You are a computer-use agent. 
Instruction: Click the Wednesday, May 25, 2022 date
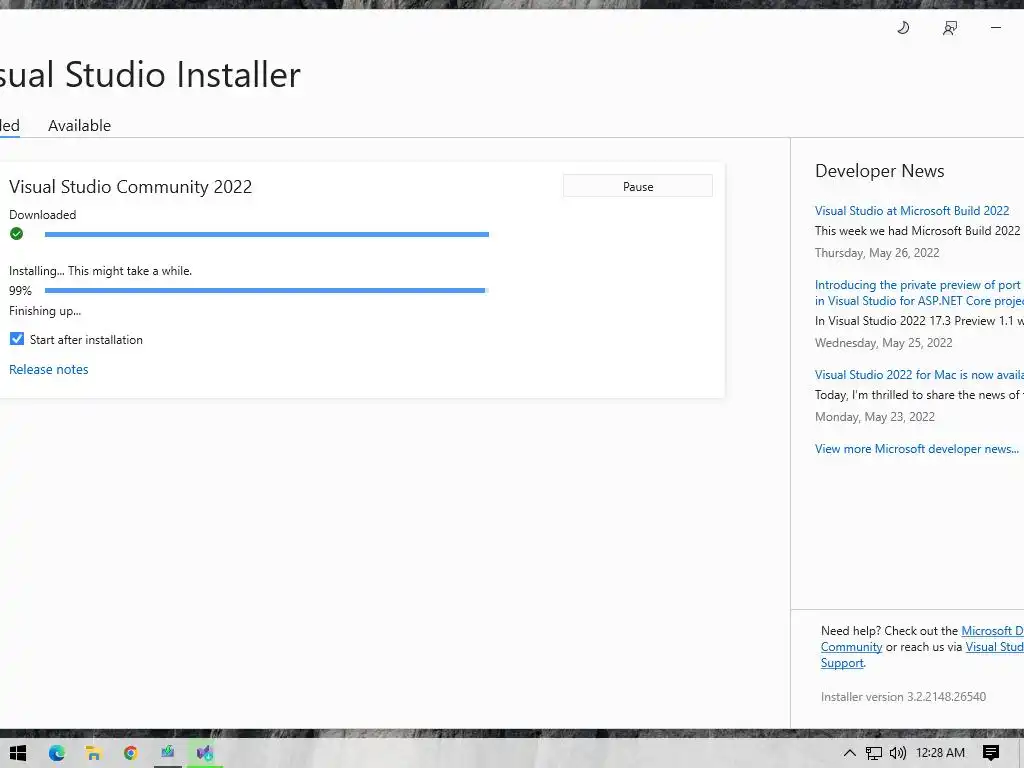coord(884,343)
